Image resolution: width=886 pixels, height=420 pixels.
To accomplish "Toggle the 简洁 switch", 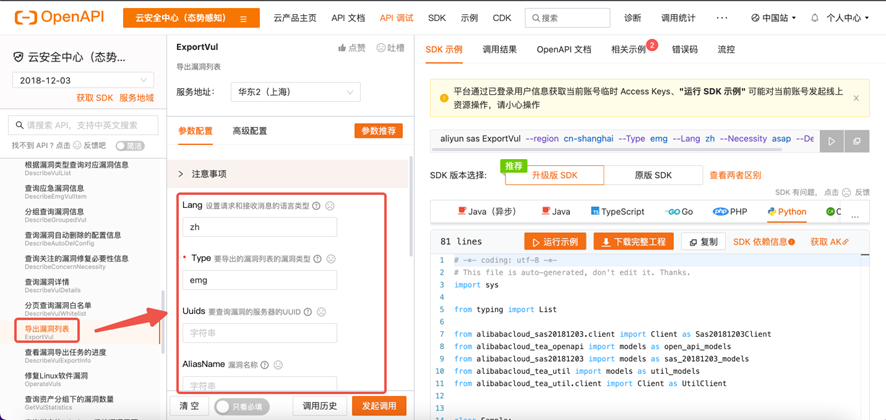I will 130,145.
